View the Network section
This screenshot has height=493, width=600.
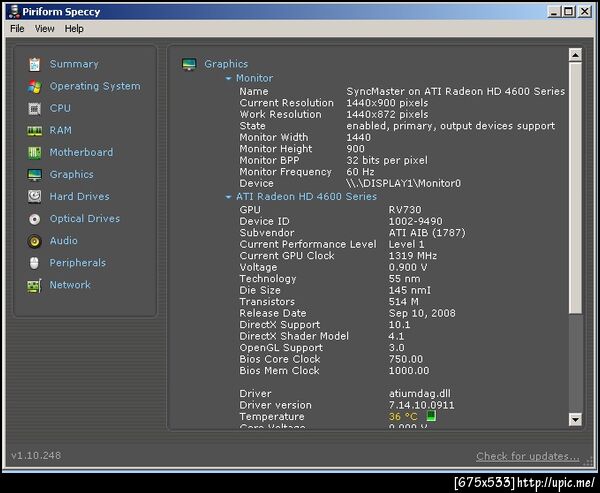[70, 285]
